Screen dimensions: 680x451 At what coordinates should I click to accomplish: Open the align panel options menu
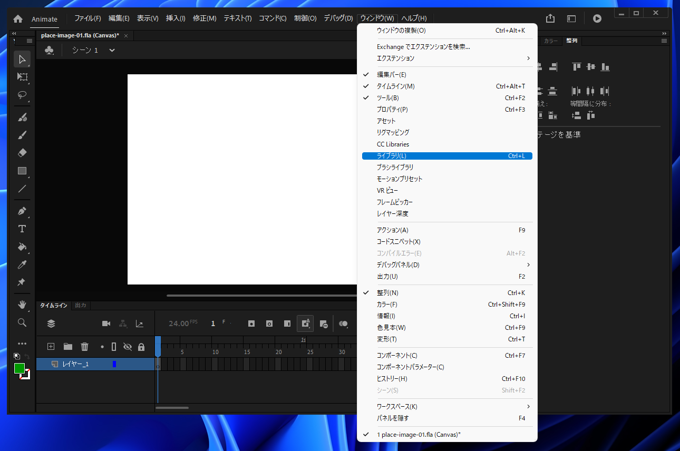coord(664,41)
